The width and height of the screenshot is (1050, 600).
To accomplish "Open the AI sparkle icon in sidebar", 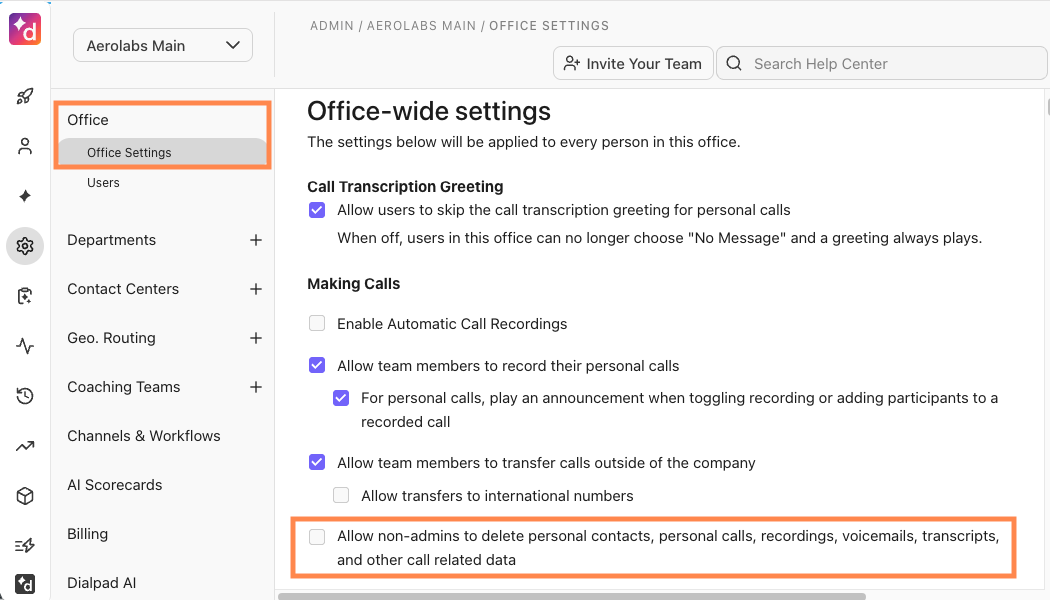I will point(25,196).
